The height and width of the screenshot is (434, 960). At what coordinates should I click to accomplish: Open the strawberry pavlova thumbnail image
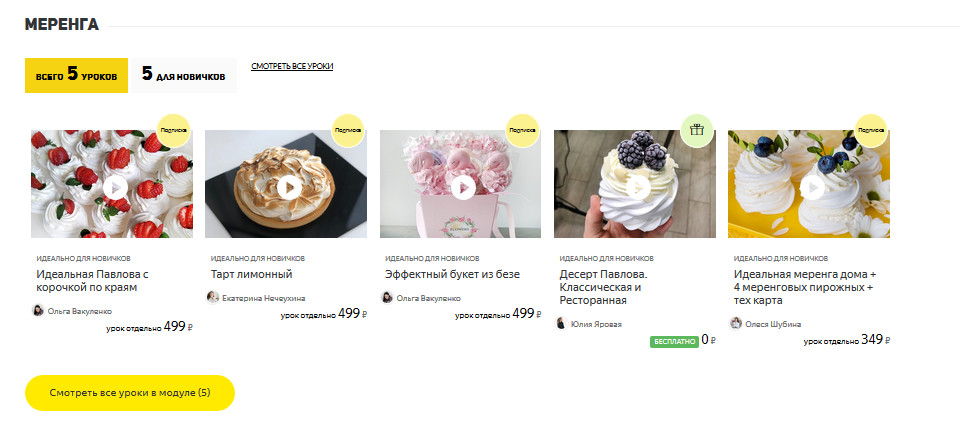[112, 184]
